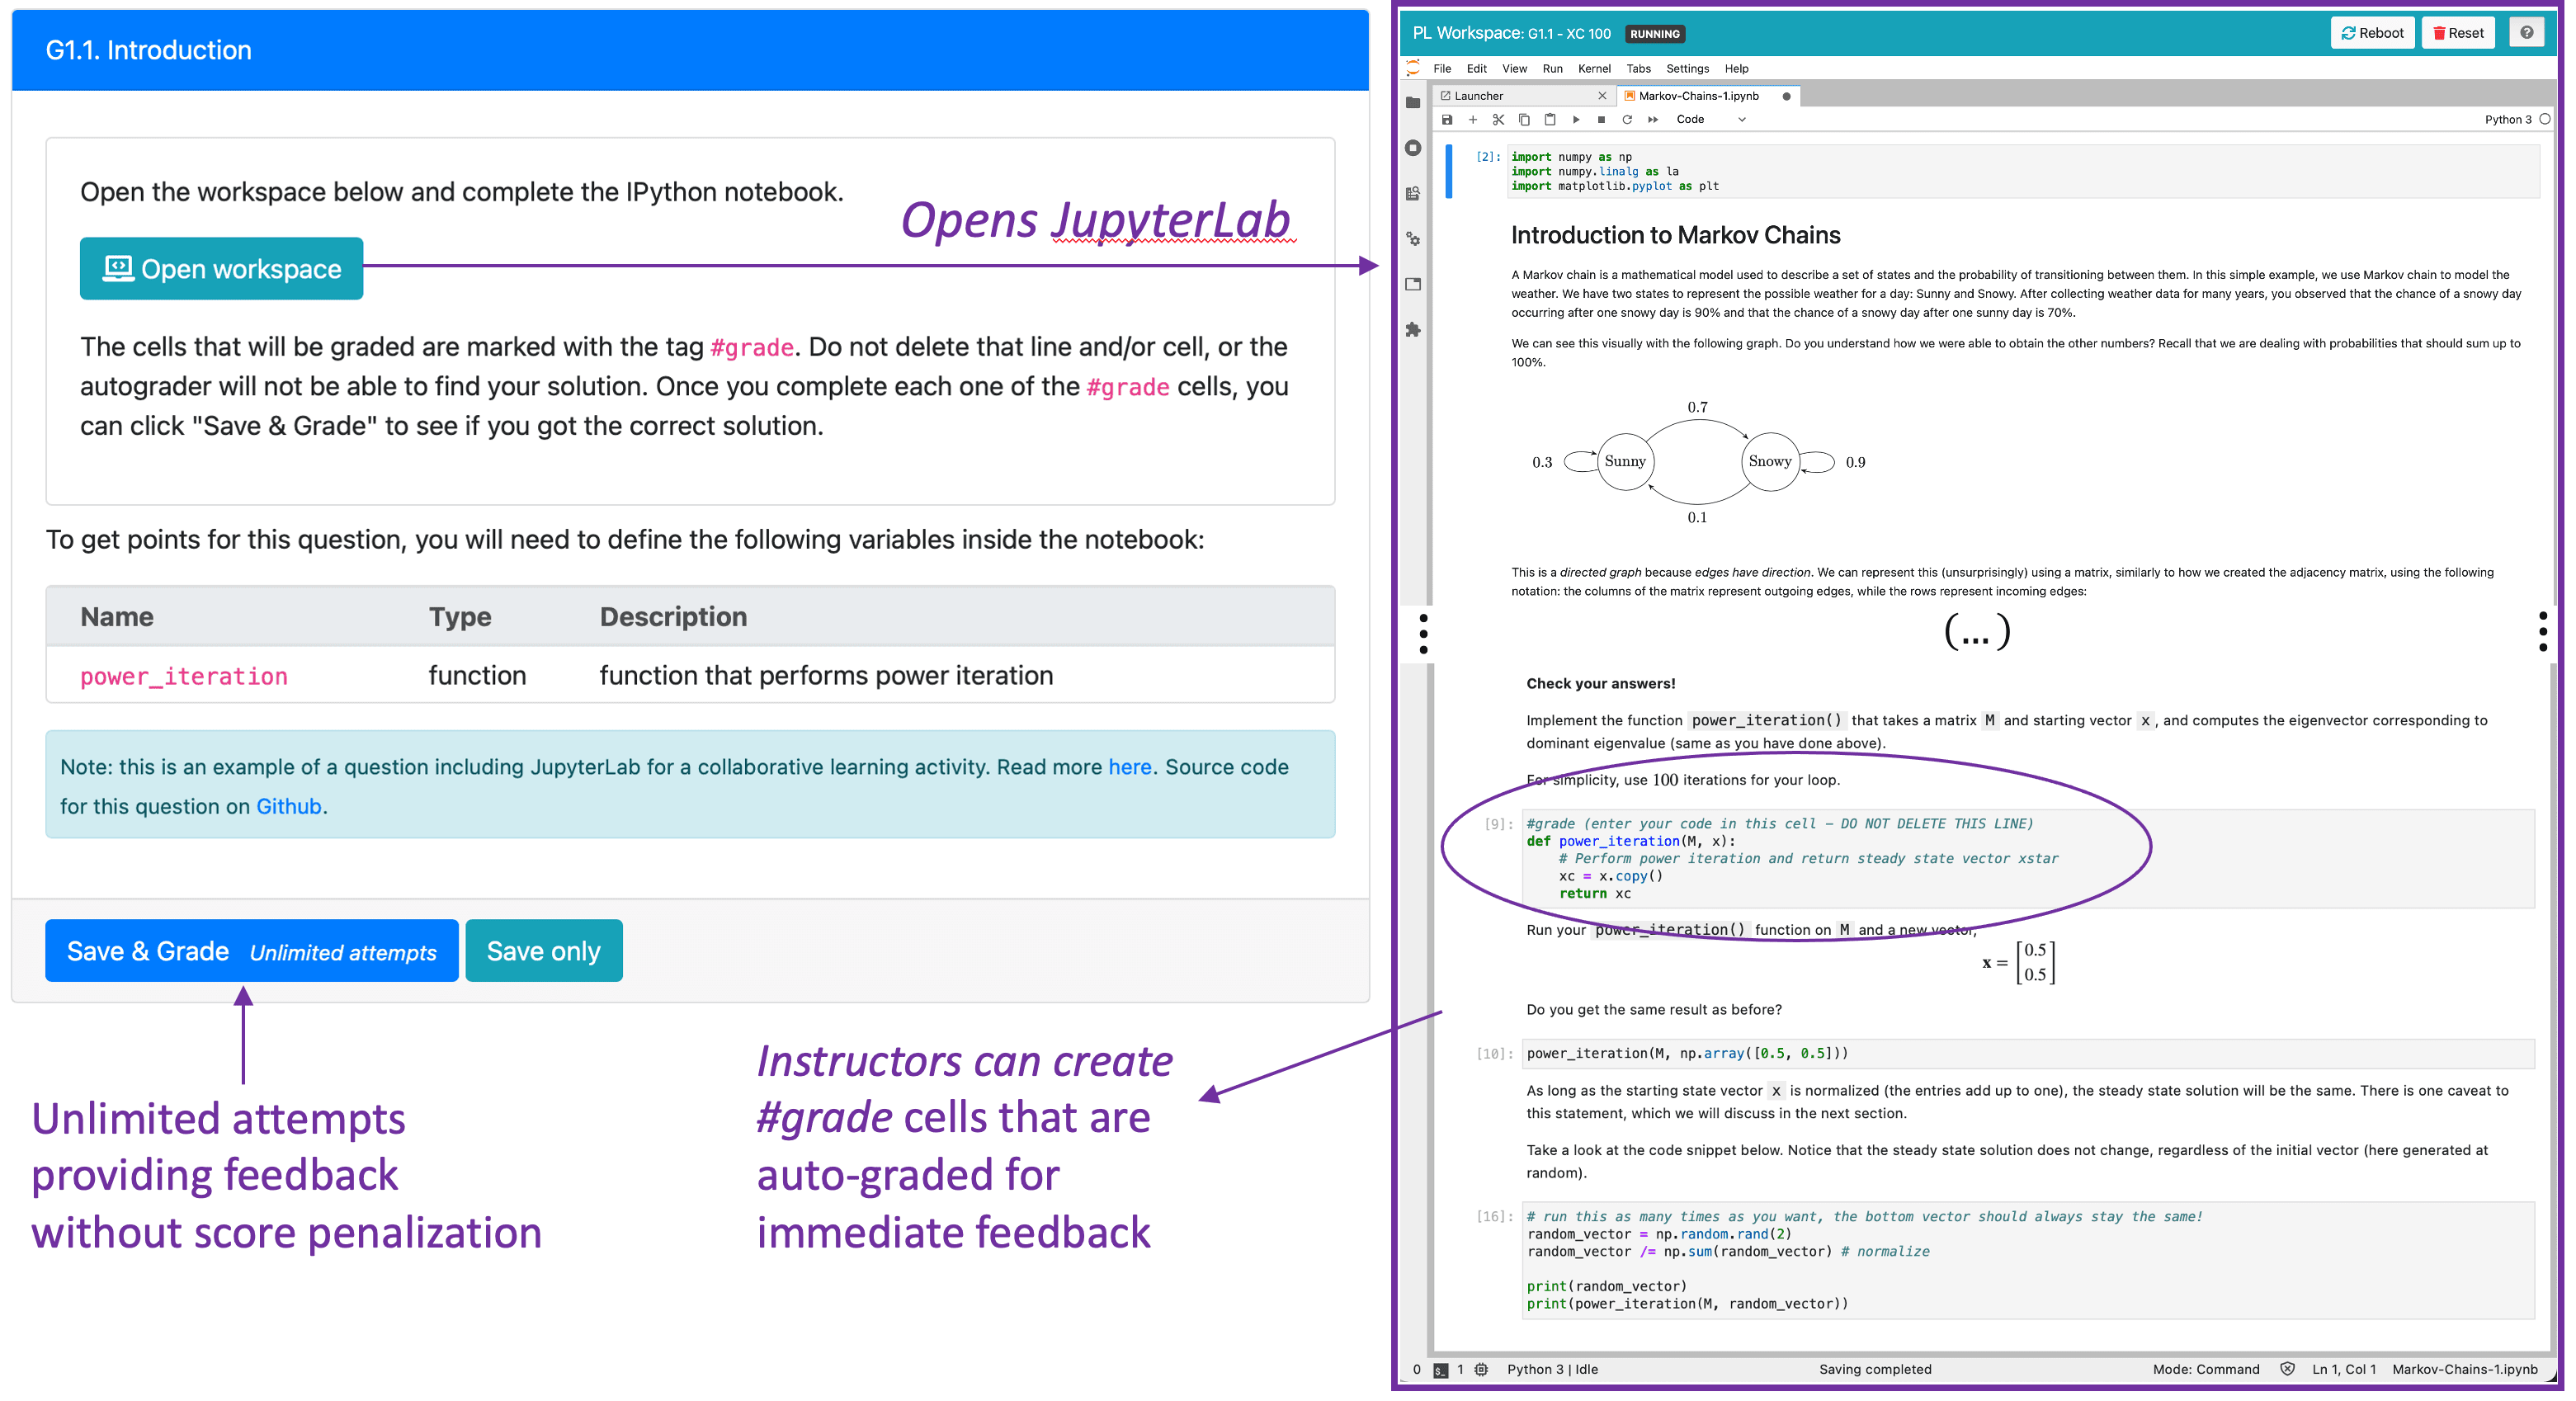Viewport: 2576px width, 1401px height.
Task: Click 'Ln 1, Col 1' in the status bar
Action: tap(2343, 1370)
